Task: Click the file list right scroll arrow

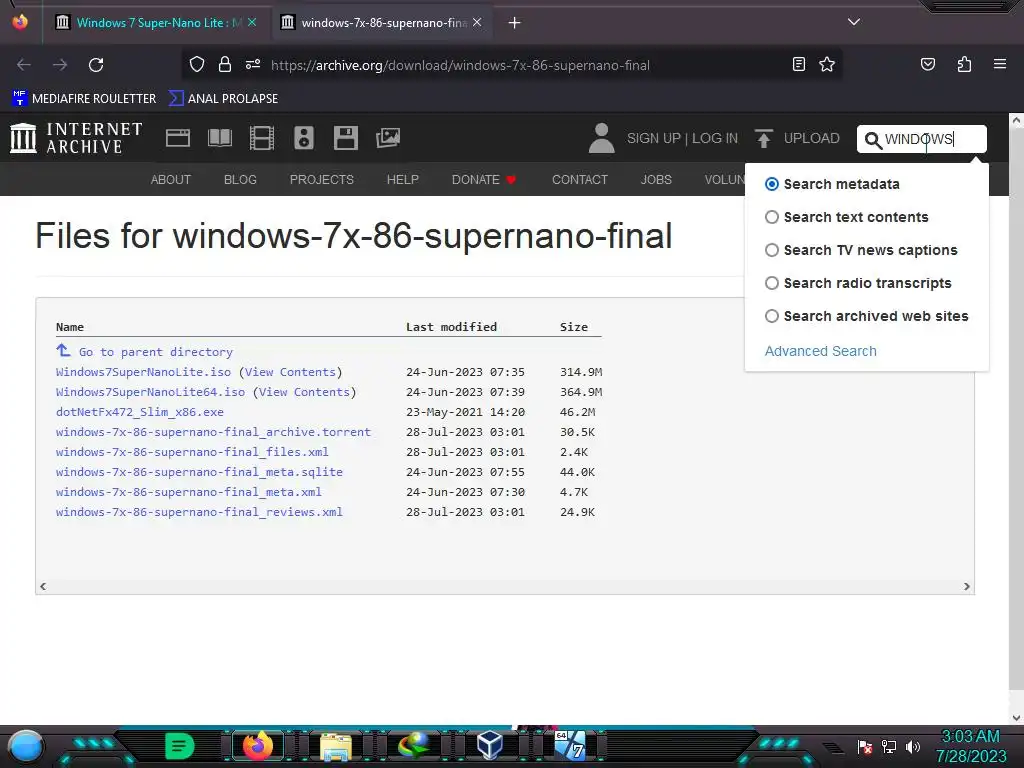Action: click(967, 586)
